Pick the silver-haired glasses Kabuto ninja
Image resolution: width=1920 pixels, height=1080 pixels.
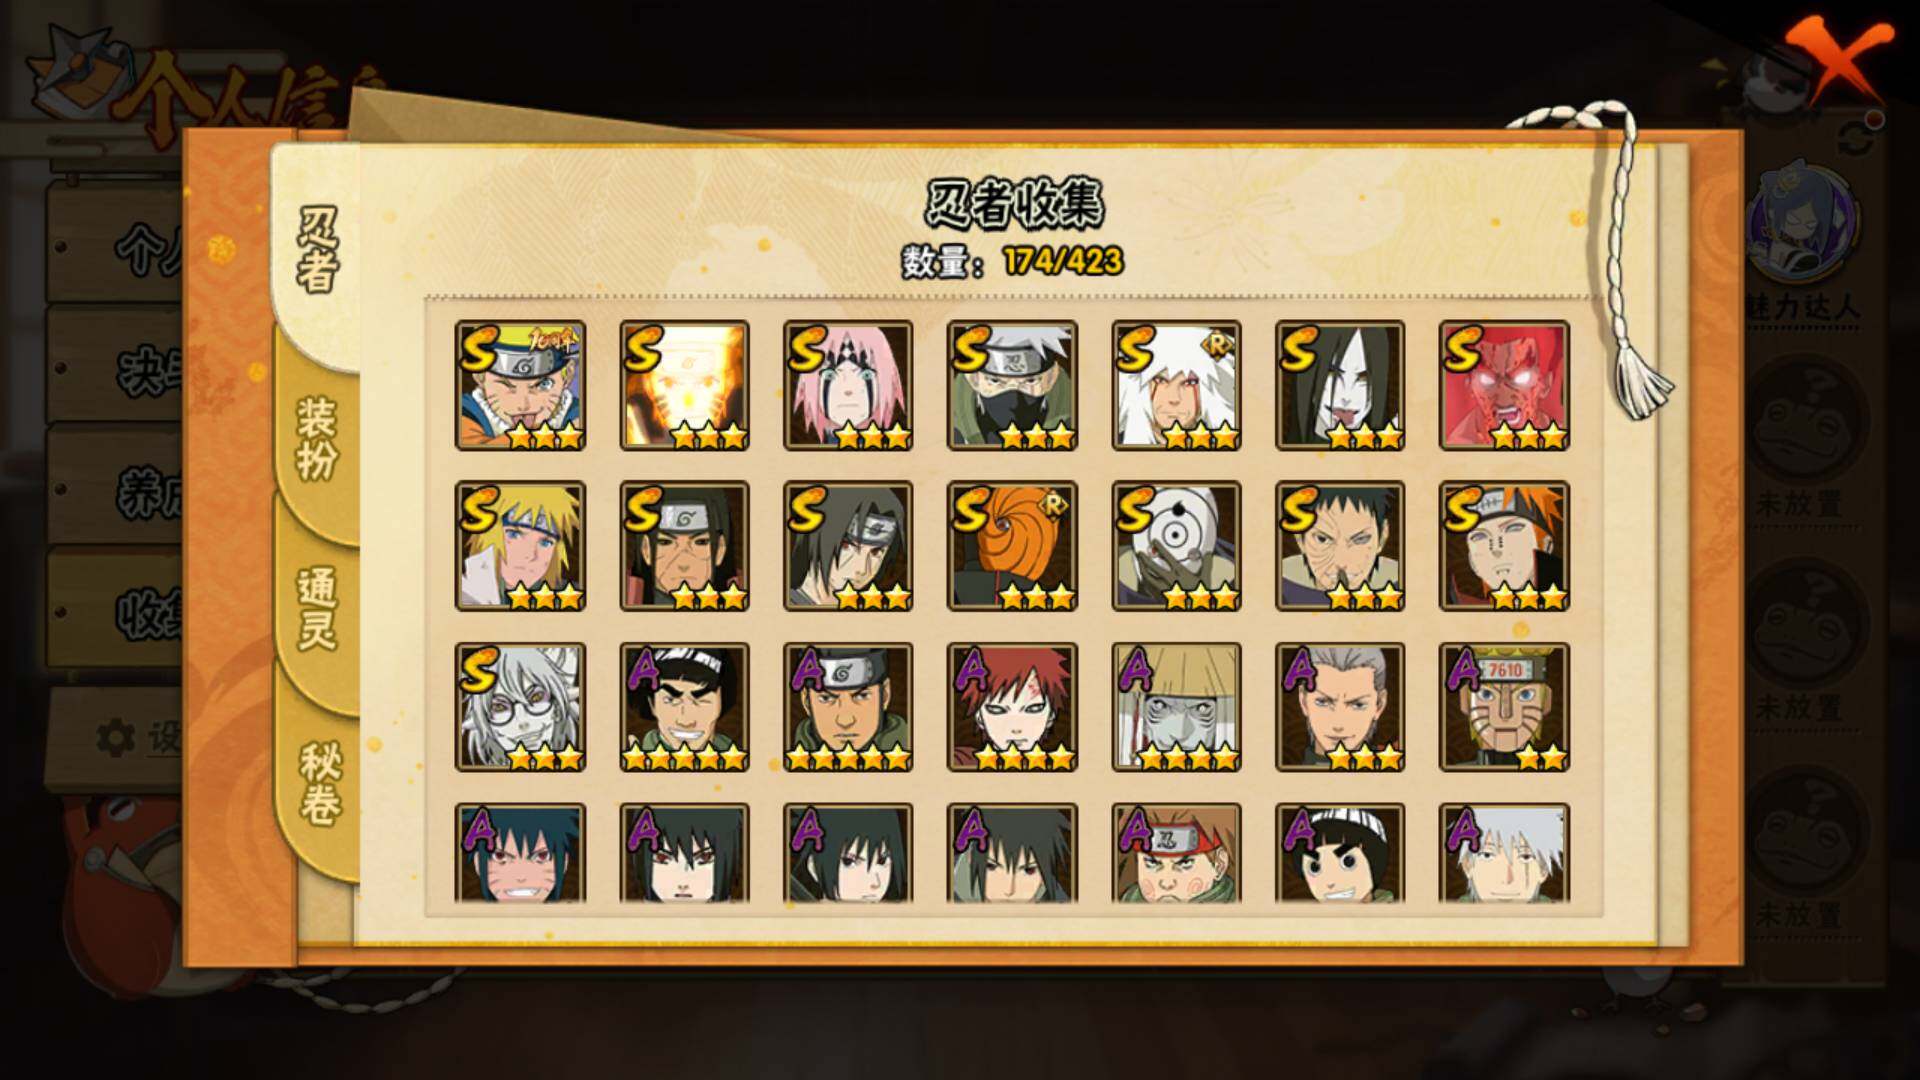pyautogui.click(x=520, y=707)
